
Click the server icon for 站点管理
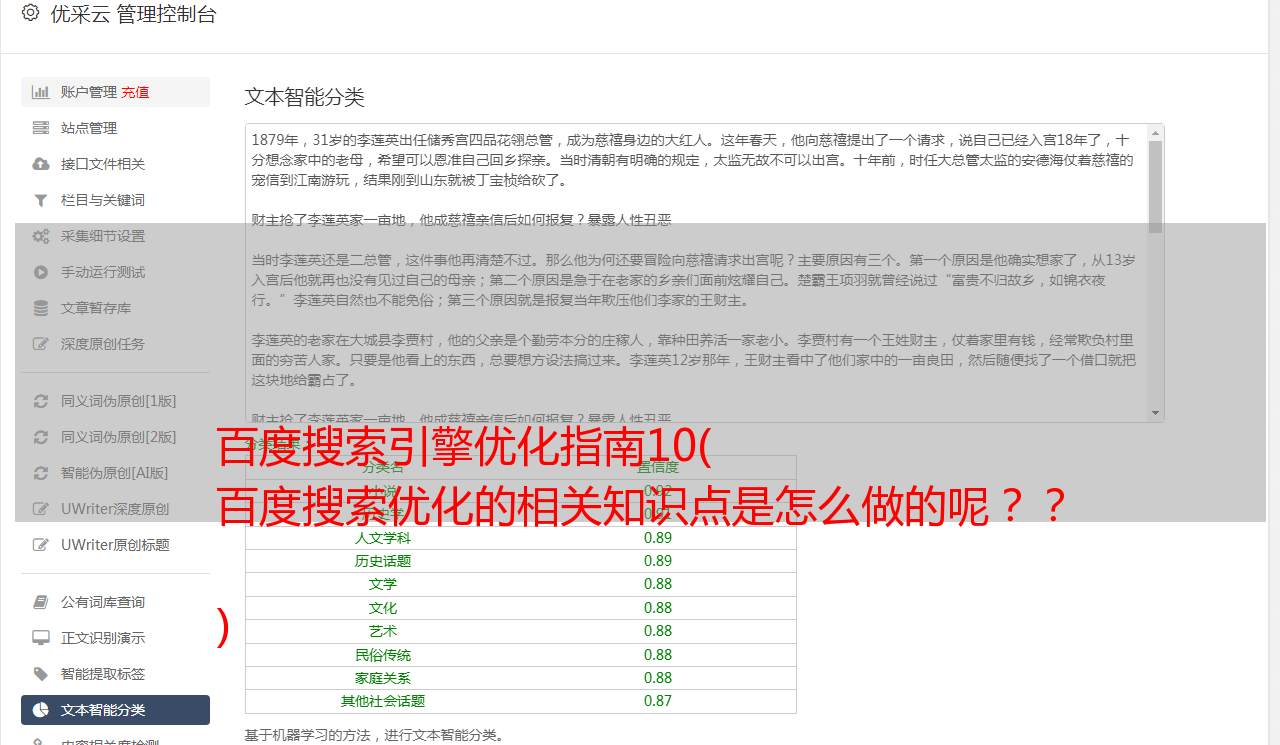point(41,128)
